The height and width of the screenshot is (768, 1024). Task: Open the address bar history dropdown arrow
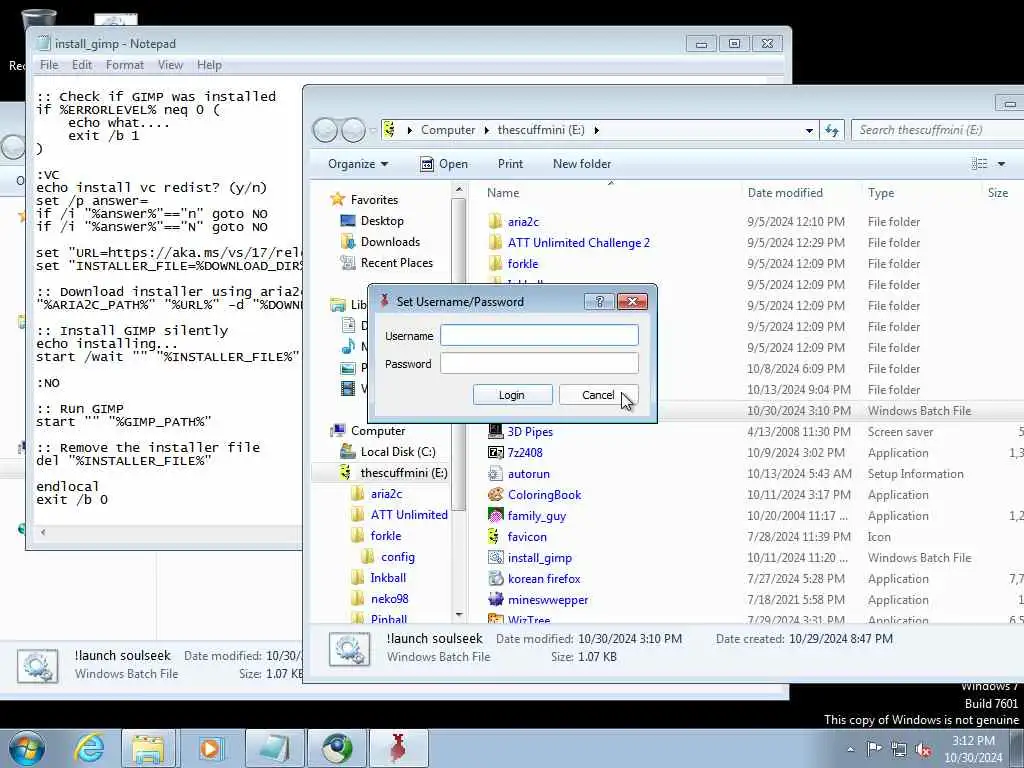pyautogui.click(x=808, y=131)
